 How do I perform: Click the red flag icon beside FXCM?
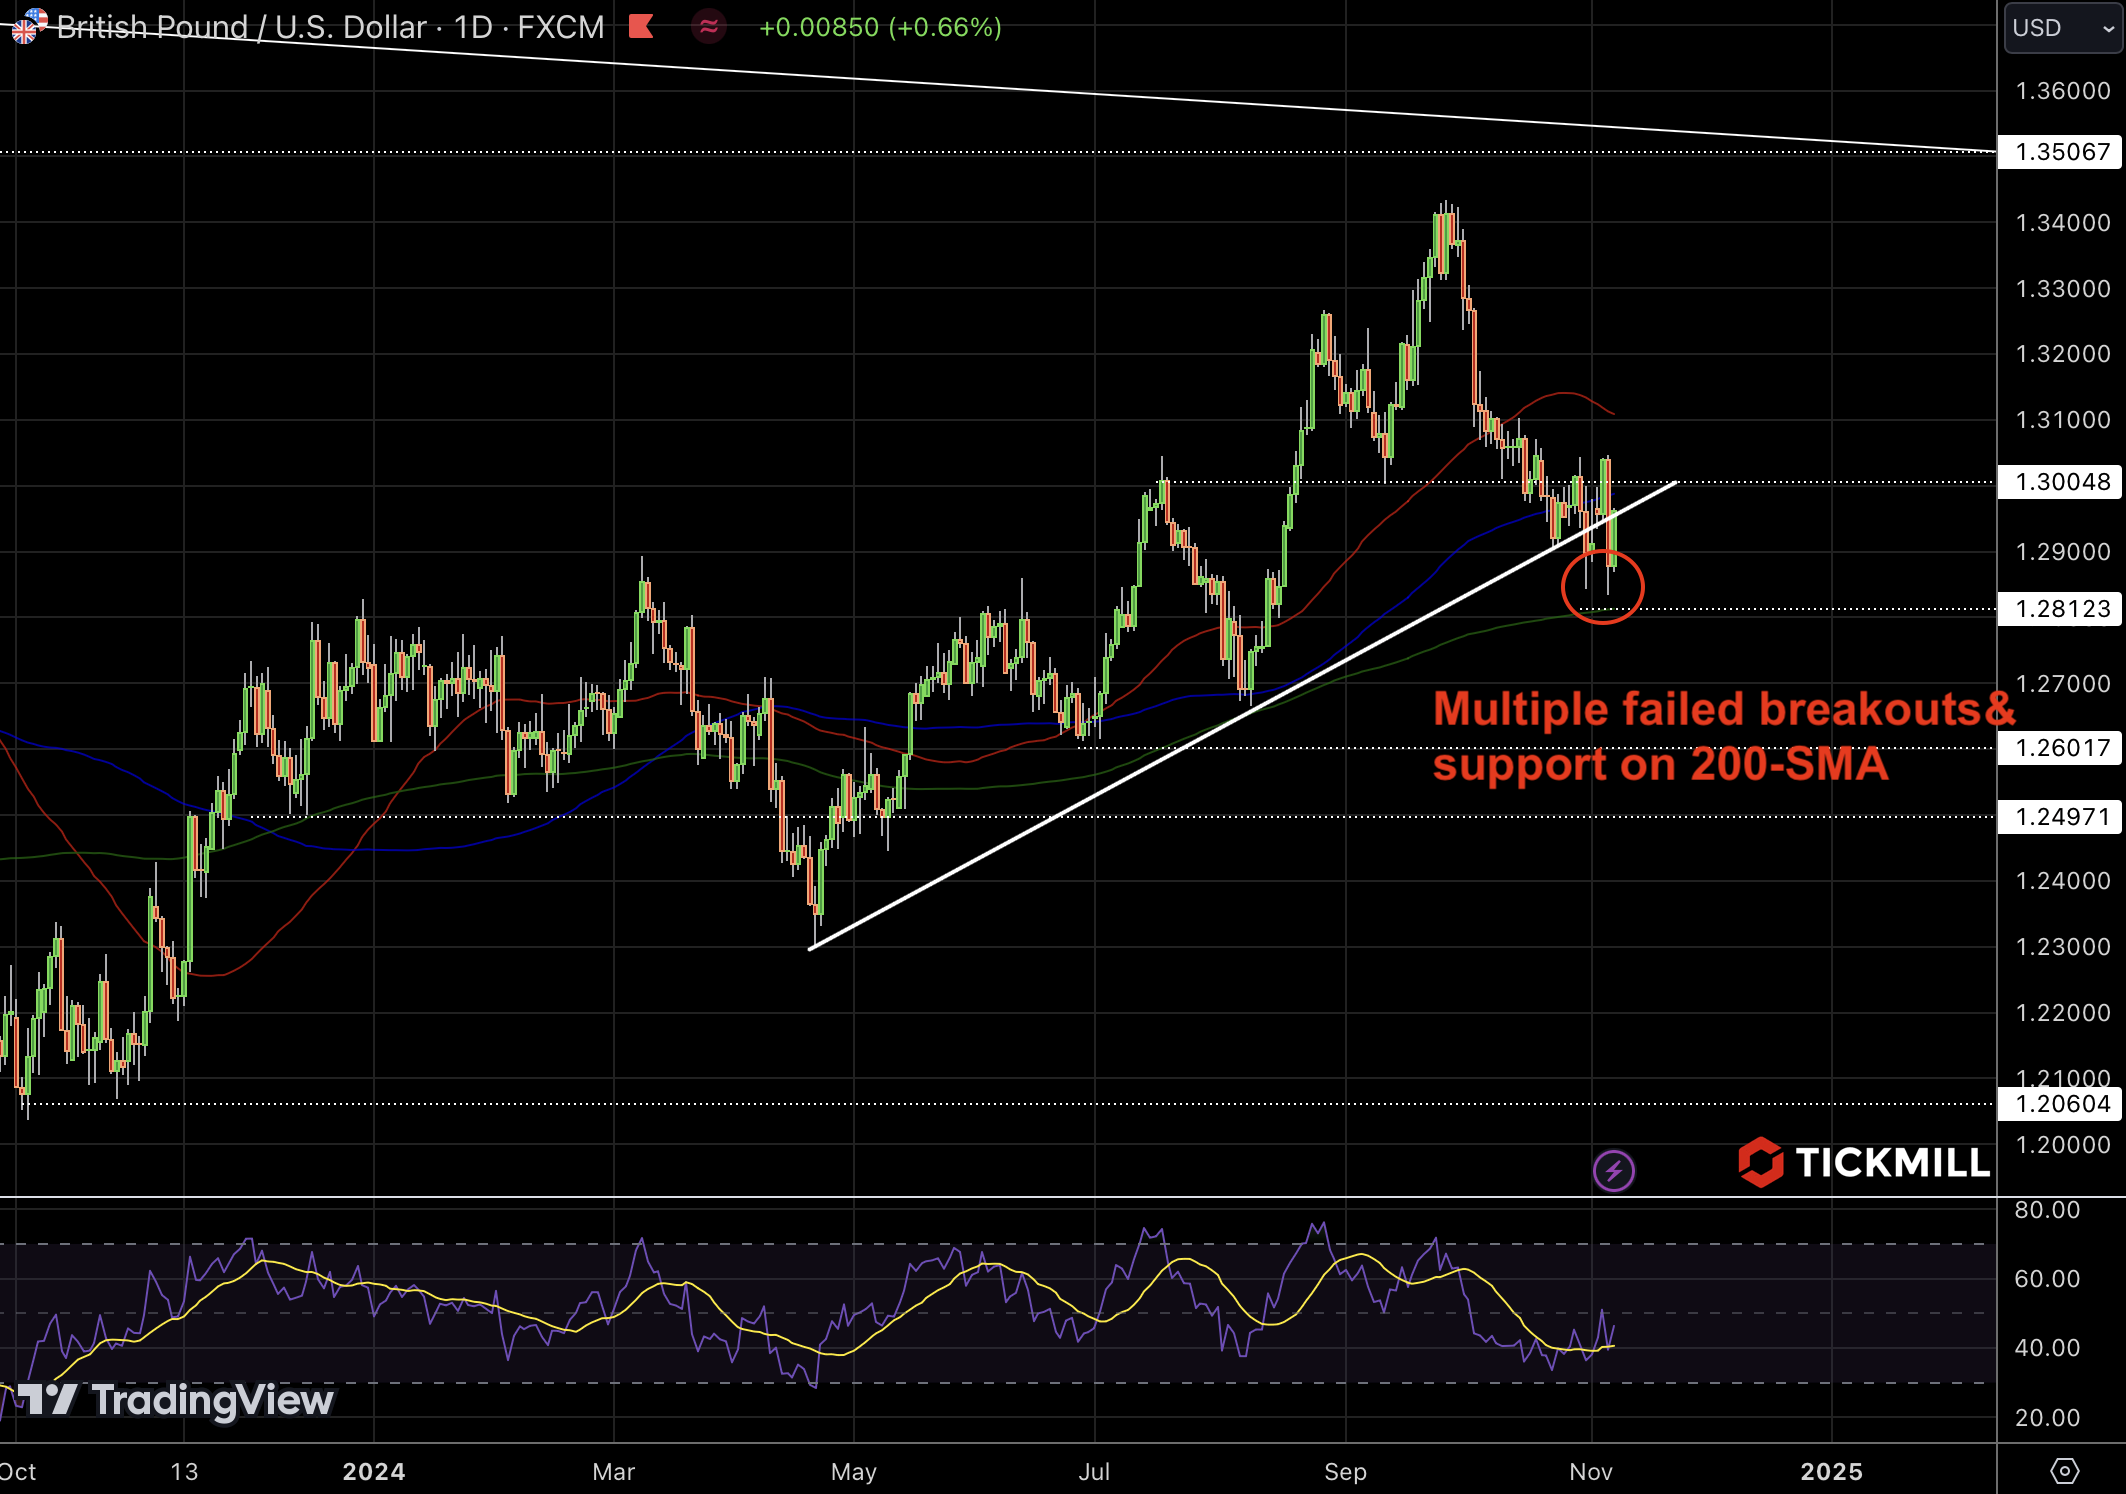tap(641, 26)
